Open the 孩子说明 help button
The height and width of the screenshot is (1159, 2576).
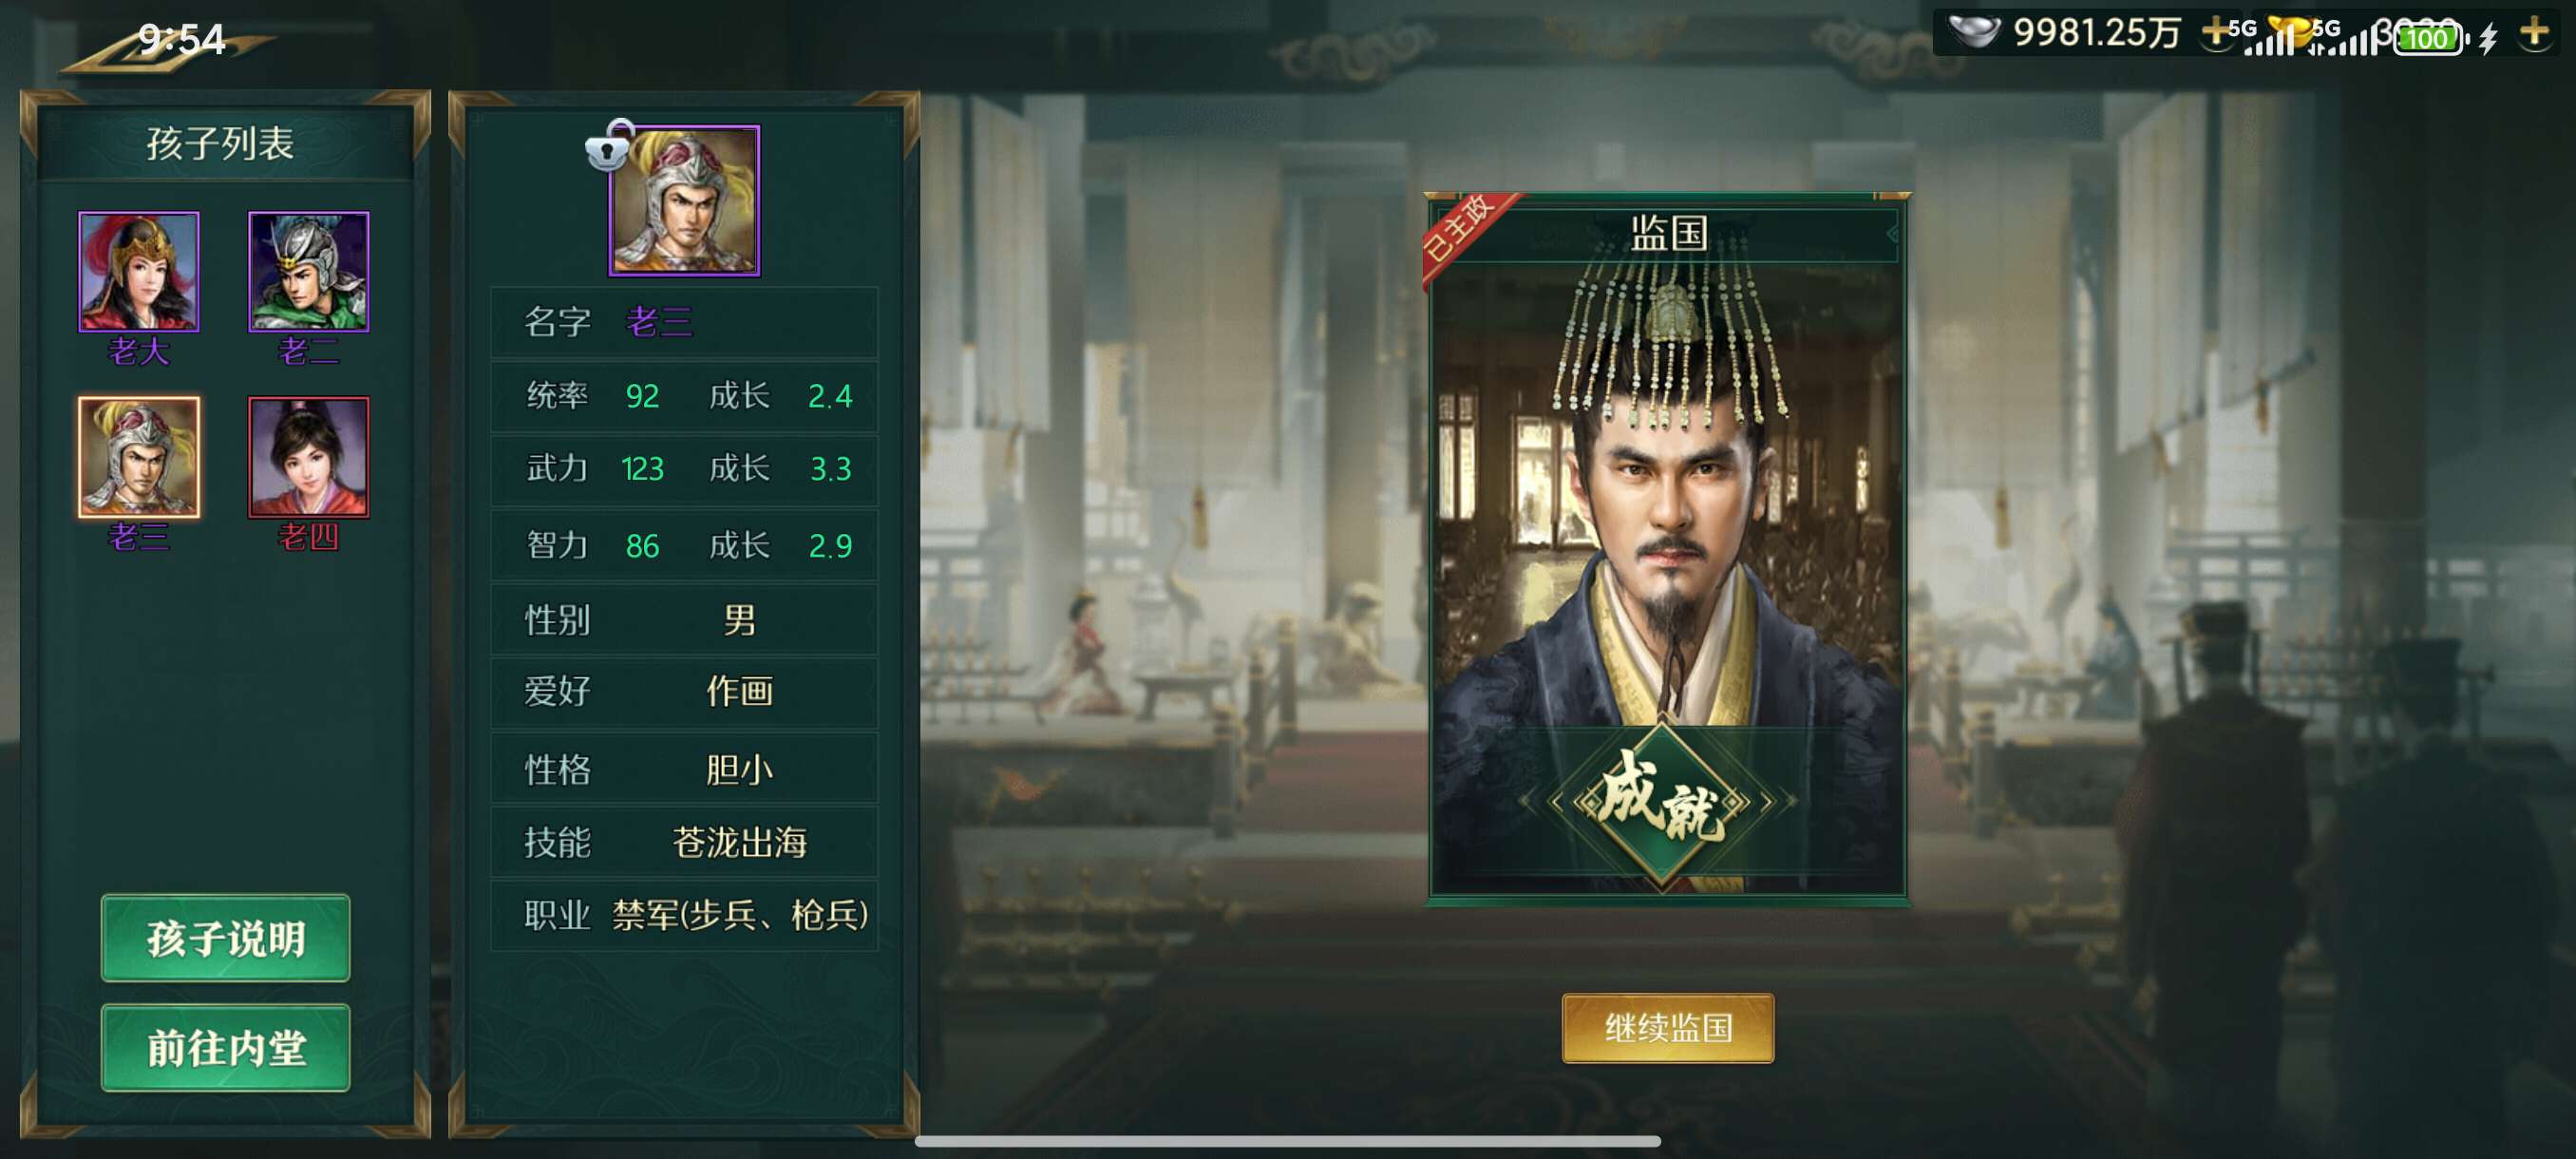(x=225, y=938)
